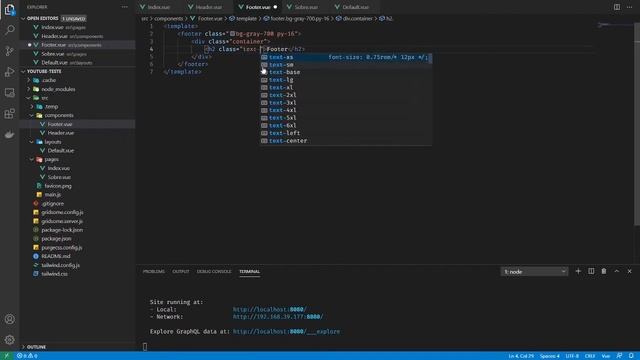This screenshot has height=360, width=640.
Task: Open the Accounts icon in activity bar
Action: click(x=9, y=319)
